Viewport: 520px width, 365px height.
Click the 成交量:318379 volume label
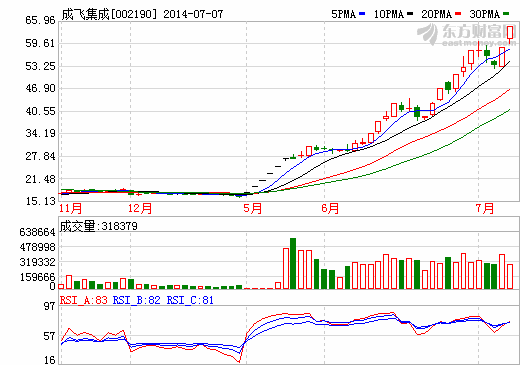coord(99,226)
